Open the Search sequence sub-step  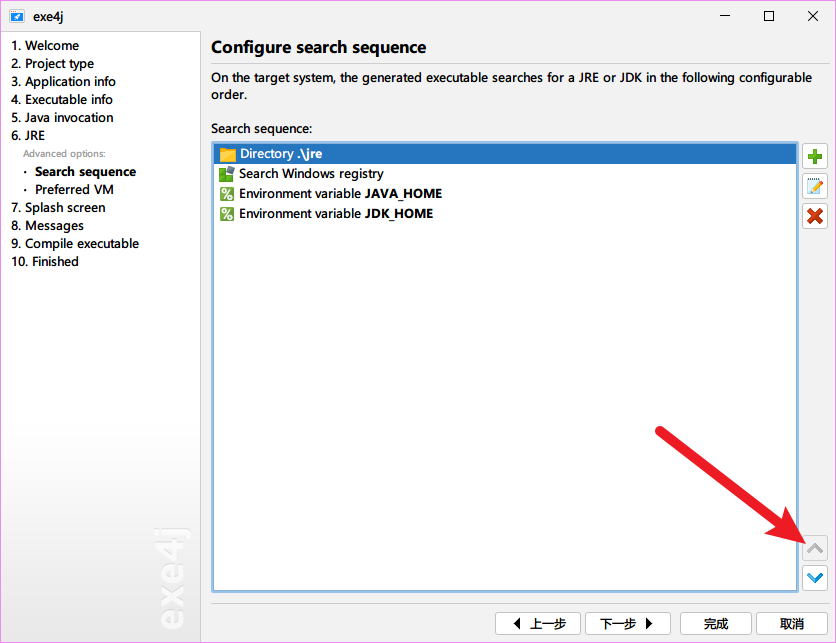click(x=85, y=172)
